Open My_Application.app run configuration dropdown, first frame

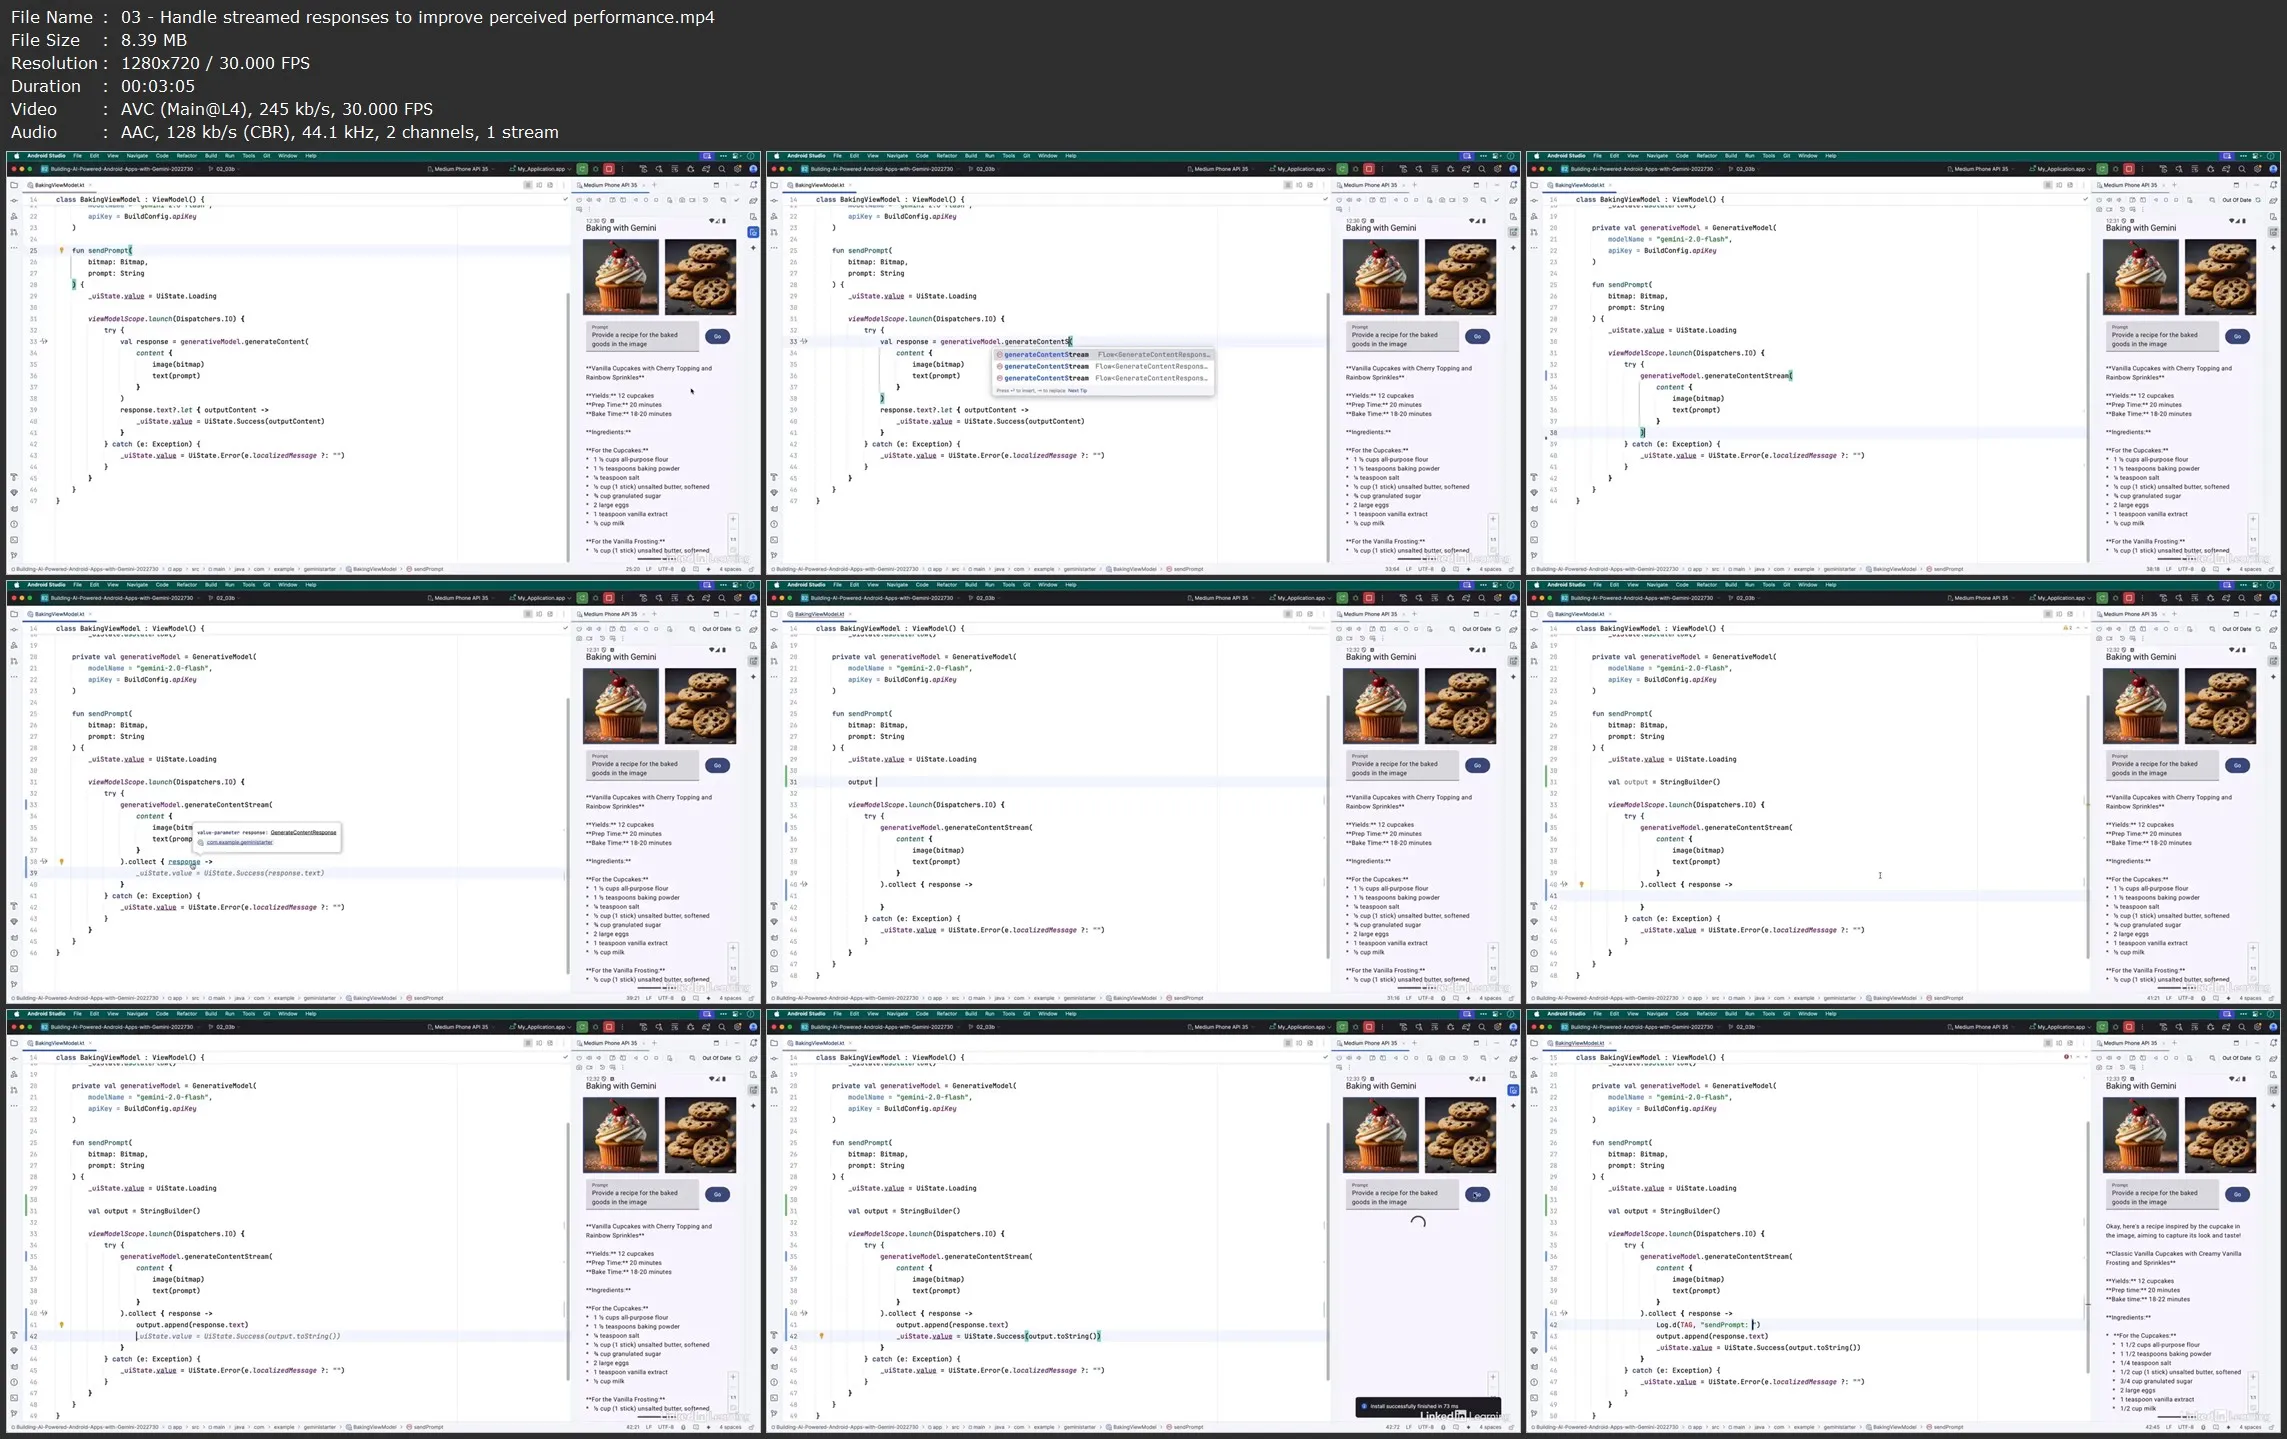[541, 169]
